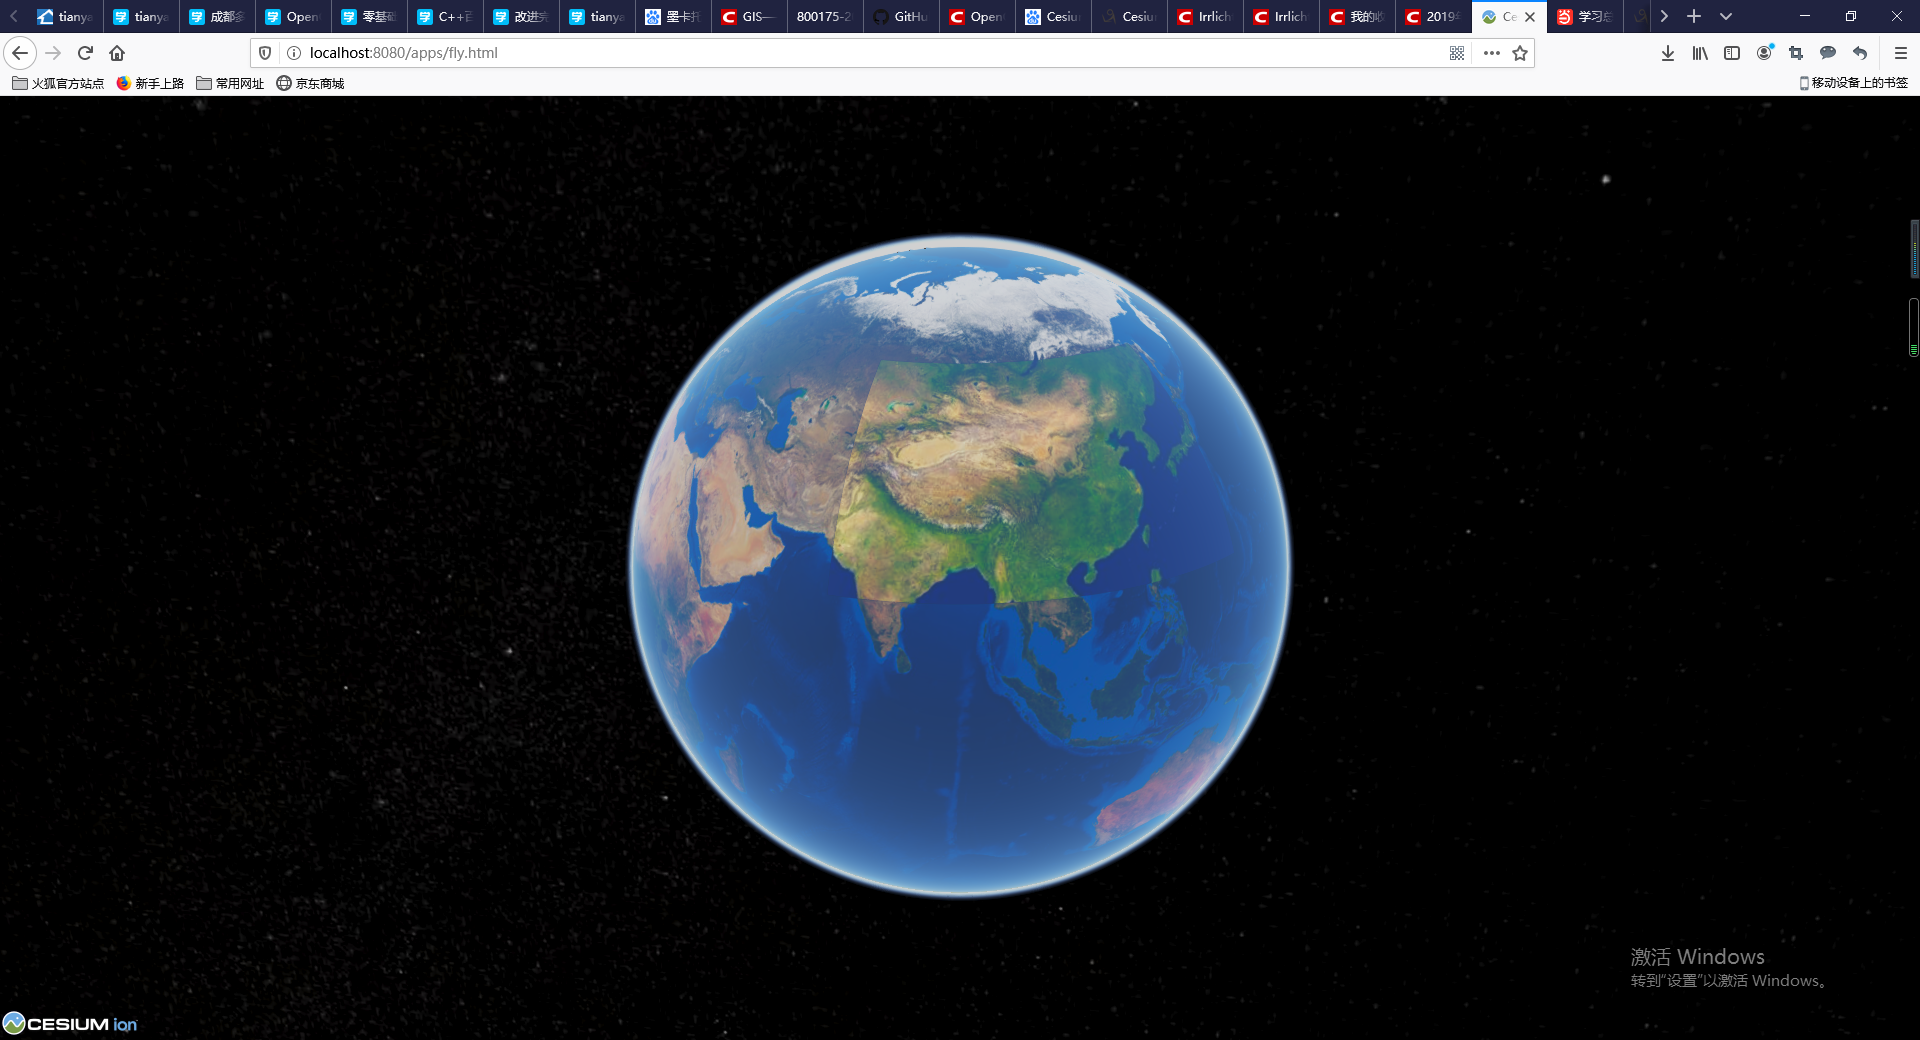Take a screenshot with the crop tool

(x=1796, y=53)
